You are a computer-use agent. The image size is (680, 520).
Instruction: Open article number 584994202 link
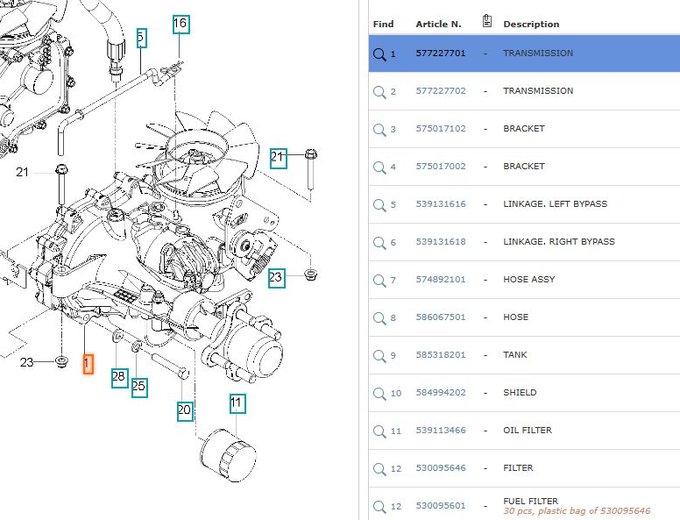point(441,392)
